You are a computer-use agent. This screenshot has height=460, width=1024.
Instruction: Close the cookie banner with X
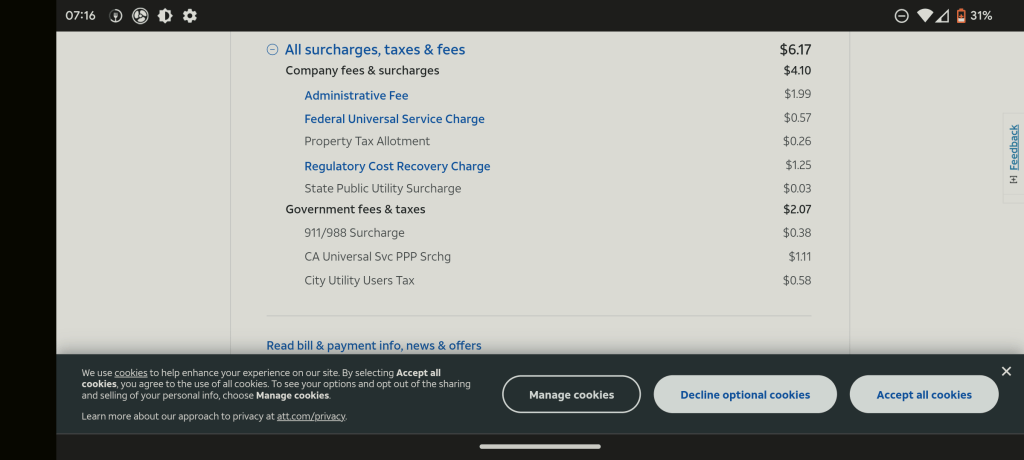[1006, 372]
